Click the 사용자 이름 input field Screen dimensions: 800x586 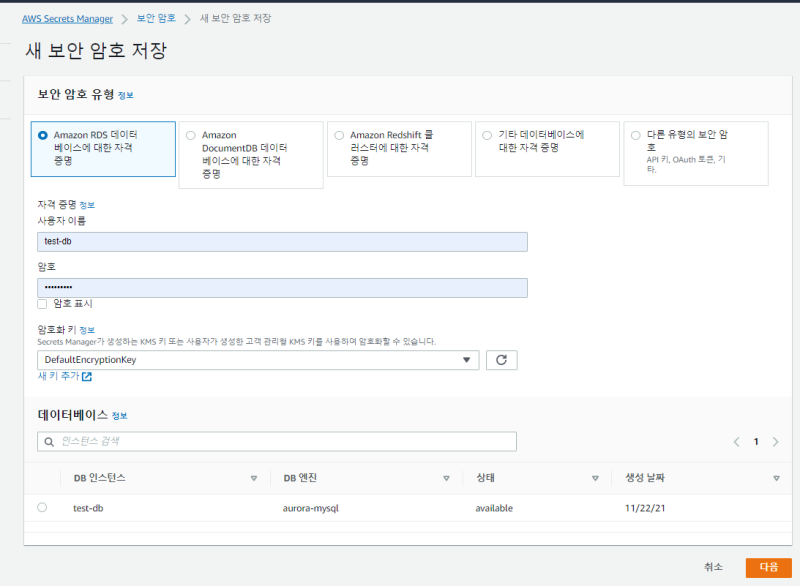tap(282, 242)
